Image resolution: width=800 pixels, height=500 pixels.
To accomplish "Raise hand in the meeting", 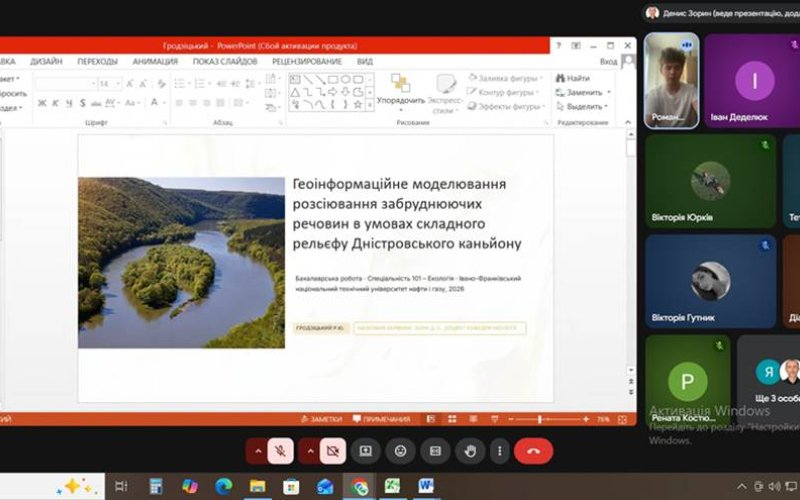I will [x=470, y=451].
